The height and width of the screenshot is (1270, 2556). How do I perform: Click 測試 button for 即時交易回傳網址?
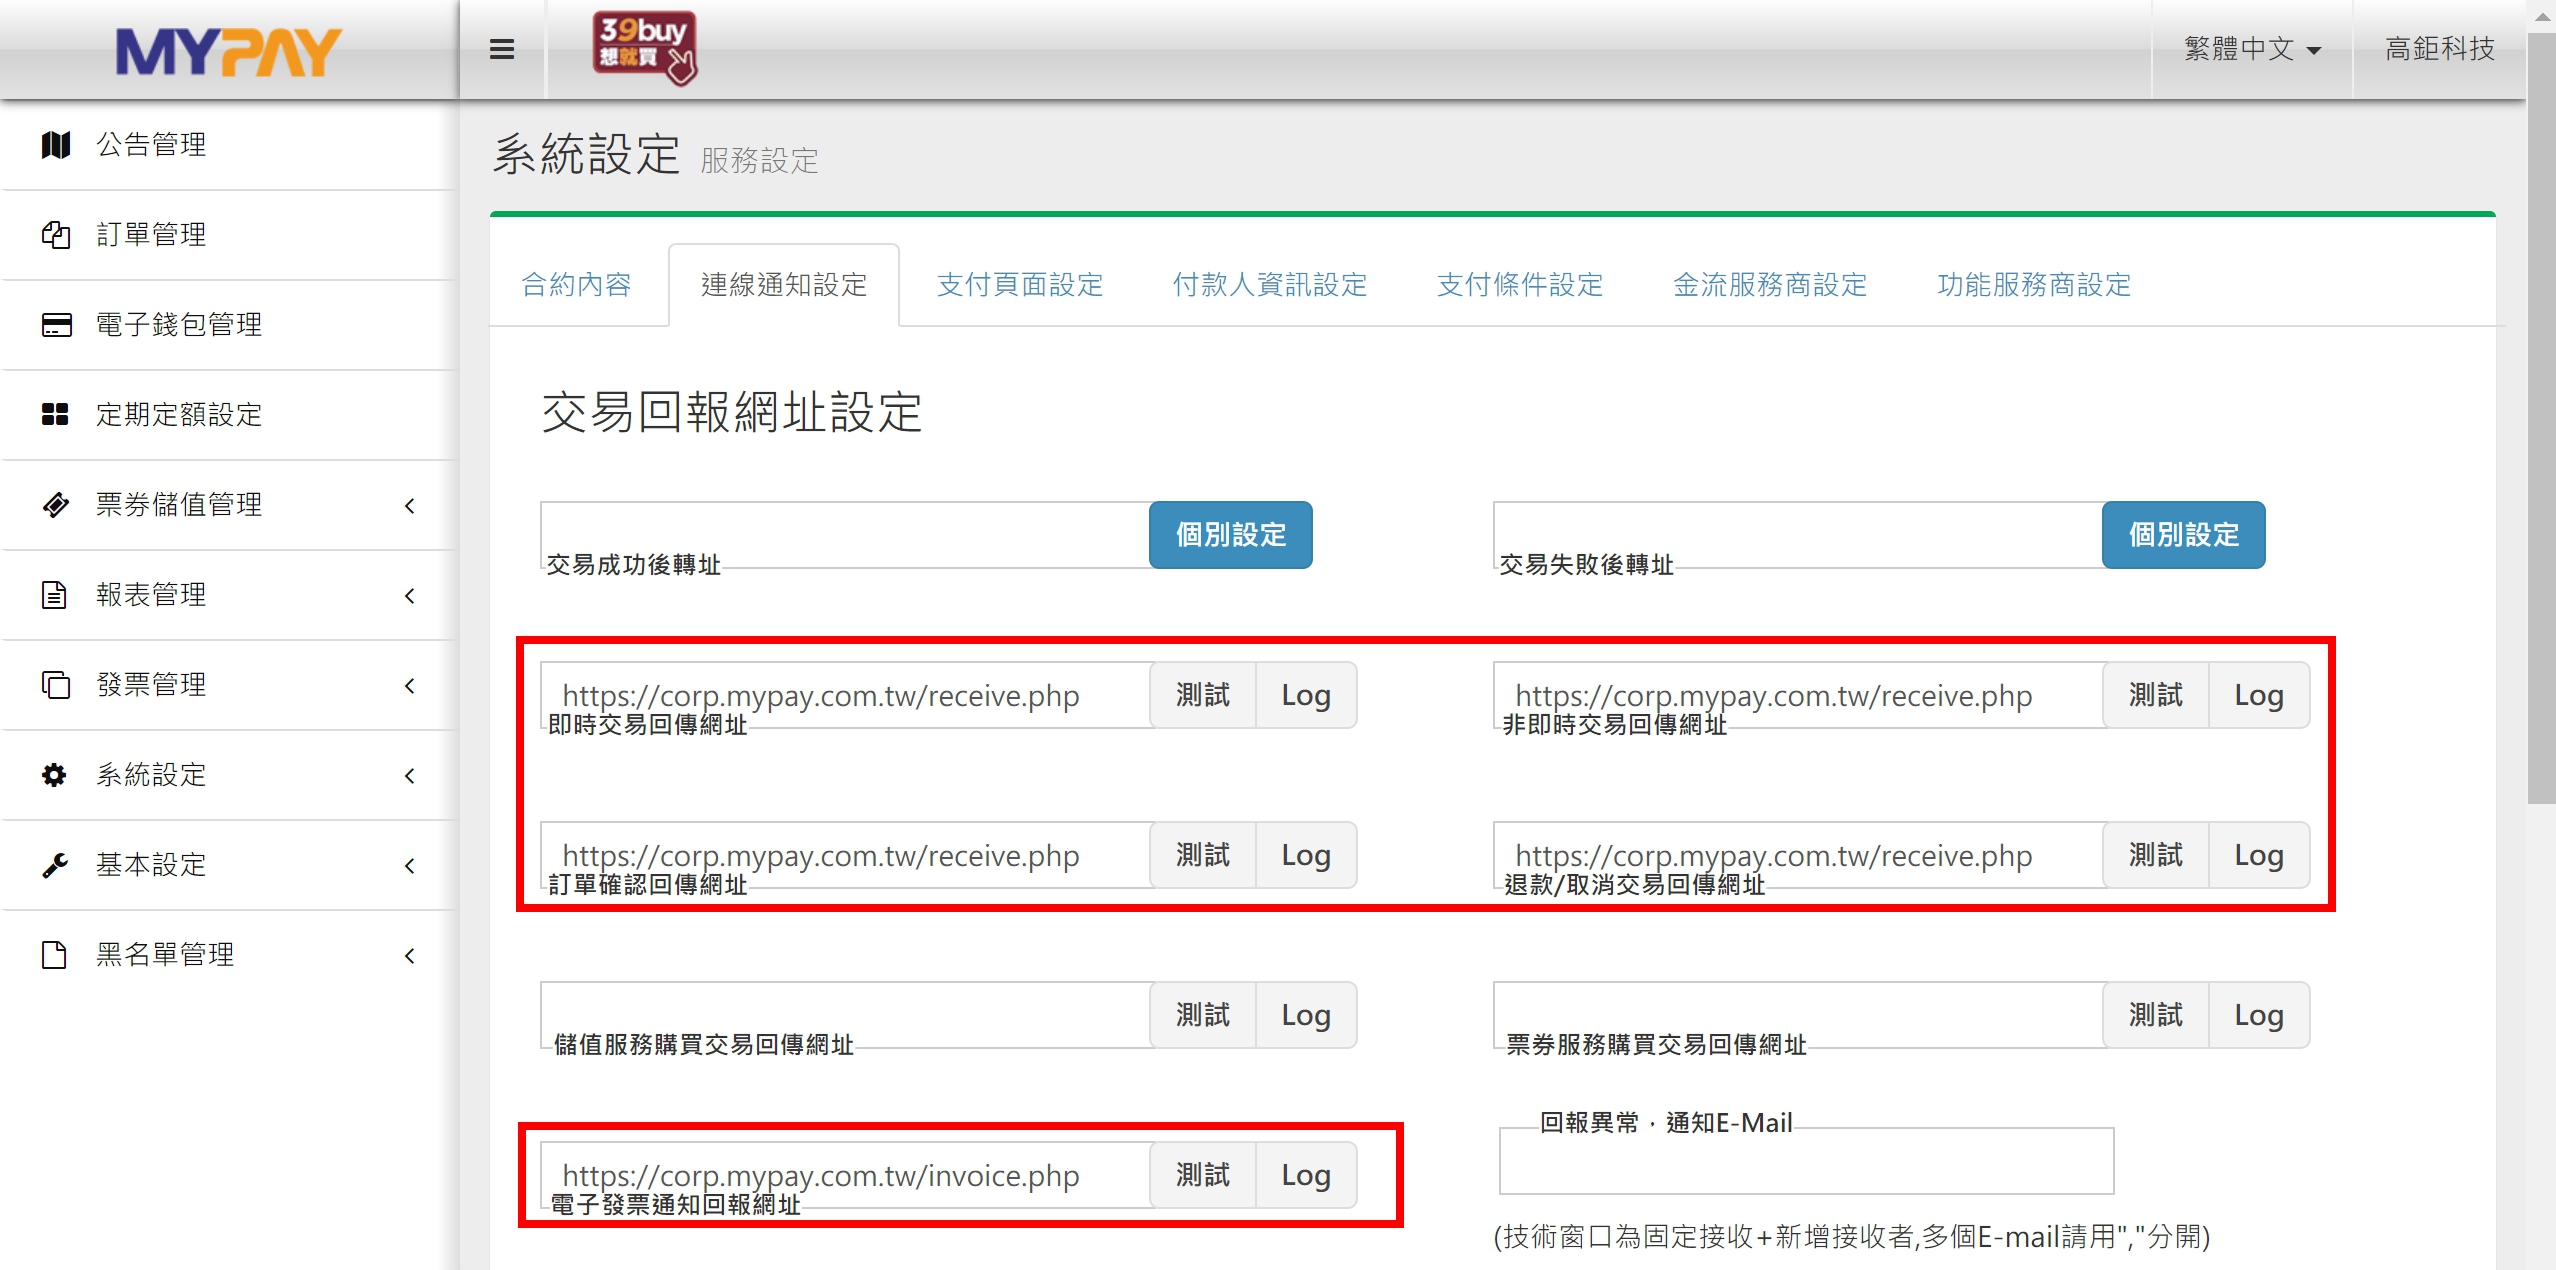click(x=1202, y=695)
